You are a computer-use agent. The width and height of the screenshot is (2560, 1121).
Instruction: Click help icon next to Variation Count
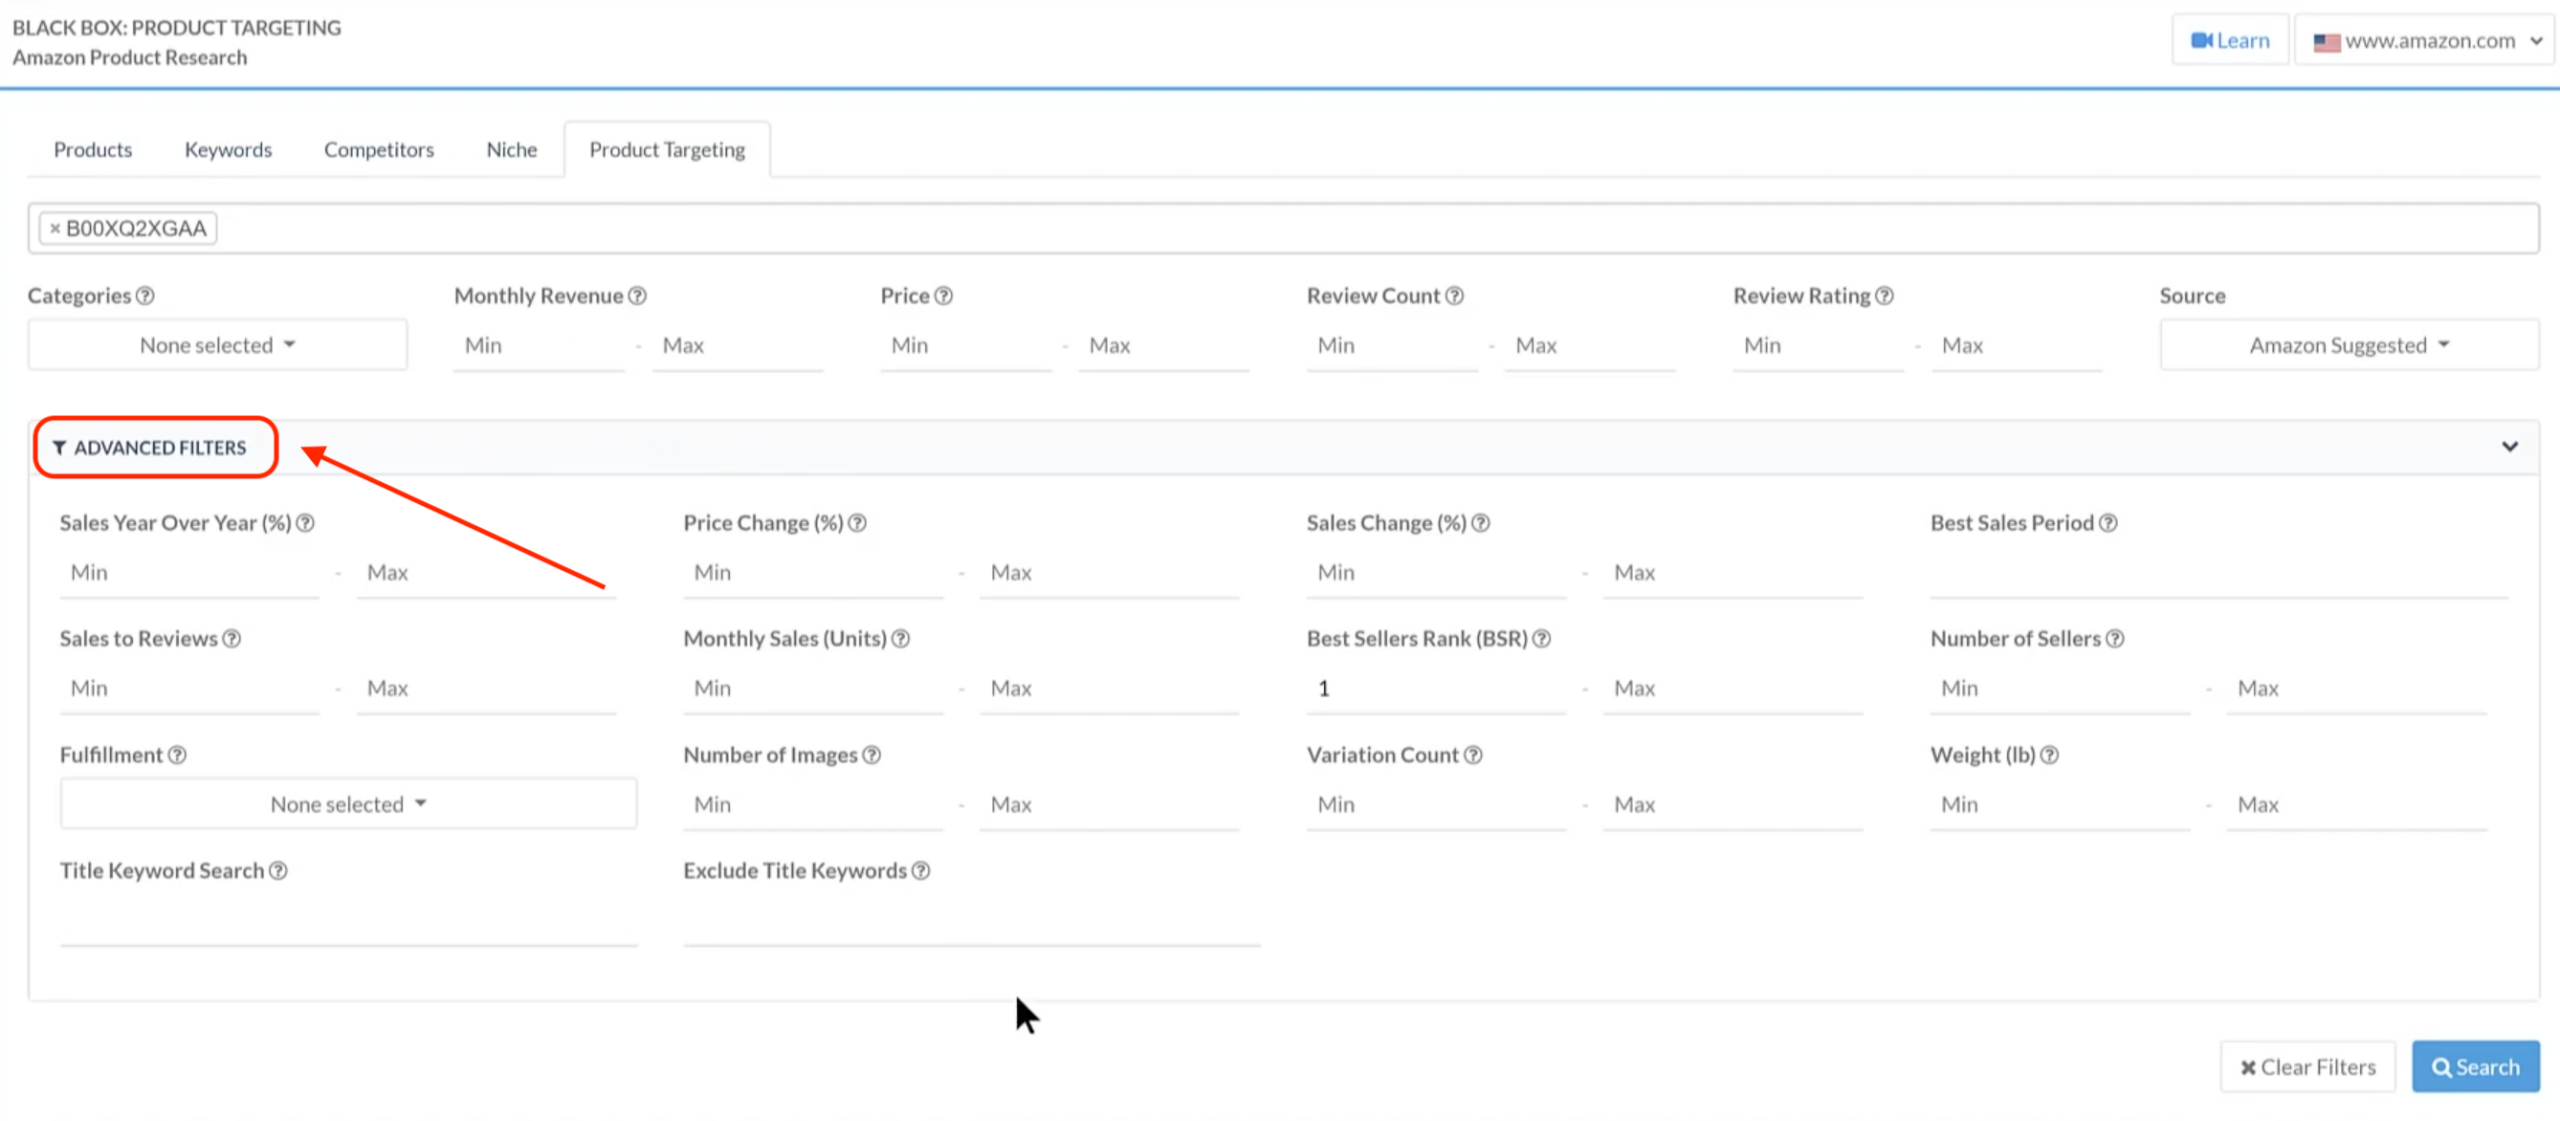tap(1473, 755)
